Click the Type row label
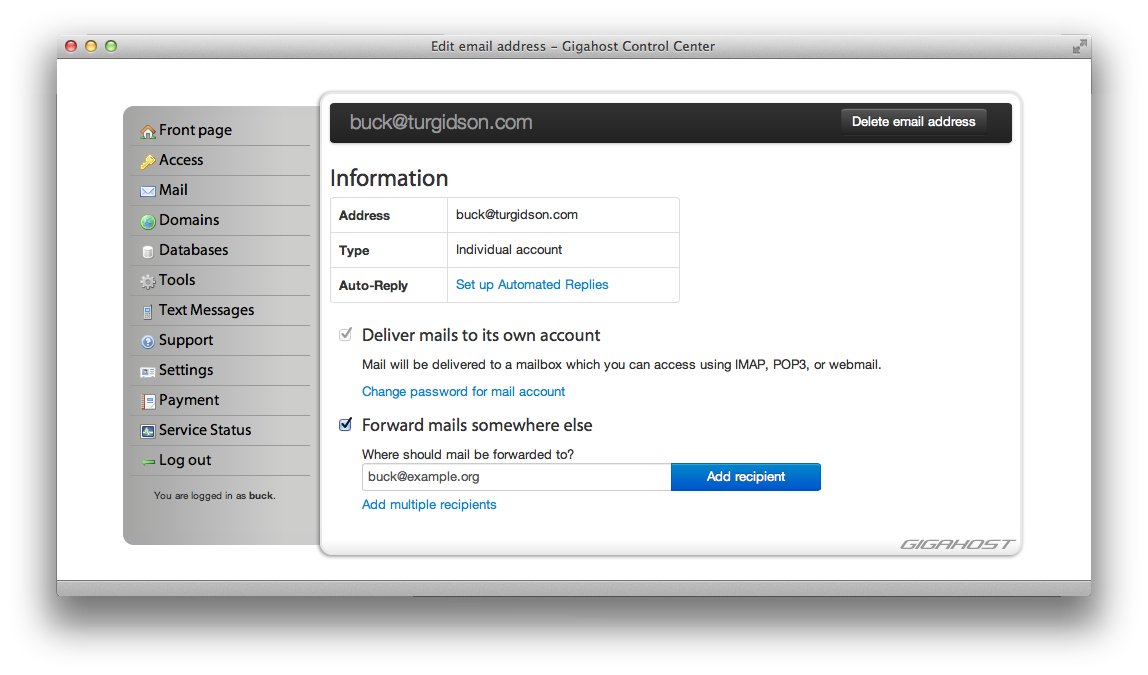 pos(354,250)
